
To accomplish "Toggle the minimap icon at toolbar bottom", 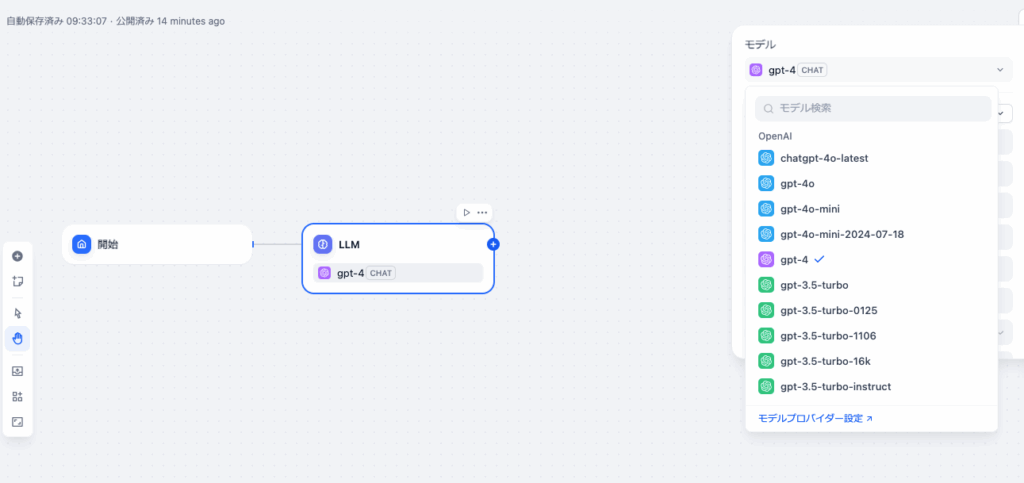I will pyautogui.click(x=18, y=422).
